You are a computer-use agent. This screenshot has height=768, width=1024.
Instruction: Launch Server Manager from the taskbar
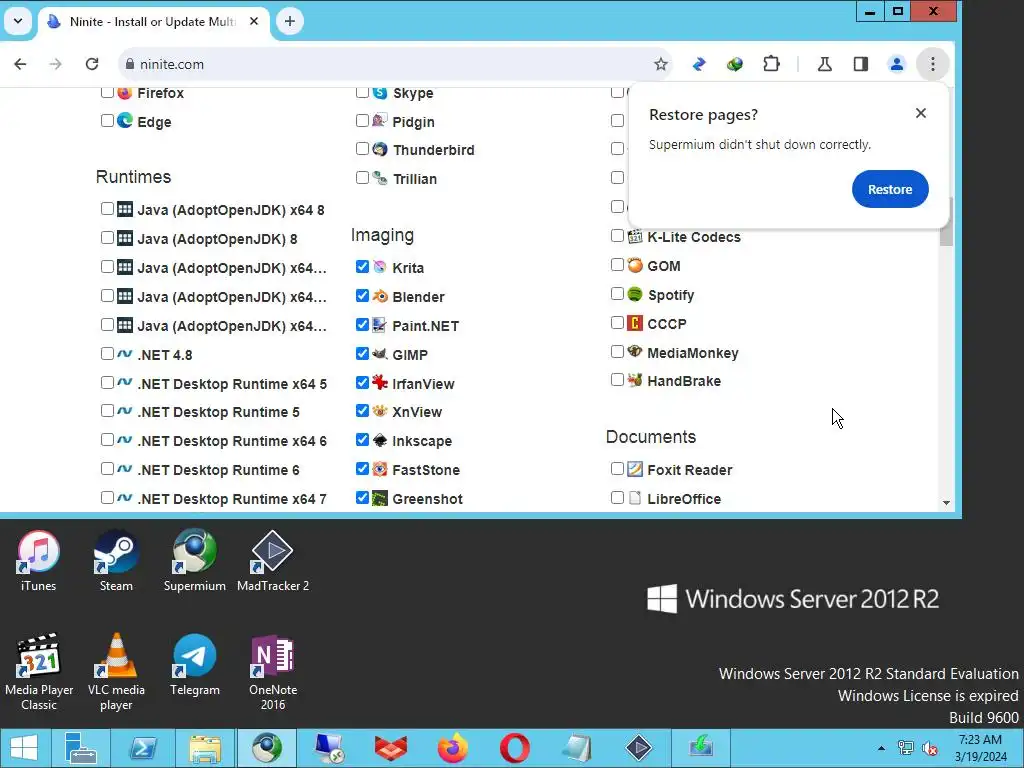pyautogui.click(x=81, y=748)
